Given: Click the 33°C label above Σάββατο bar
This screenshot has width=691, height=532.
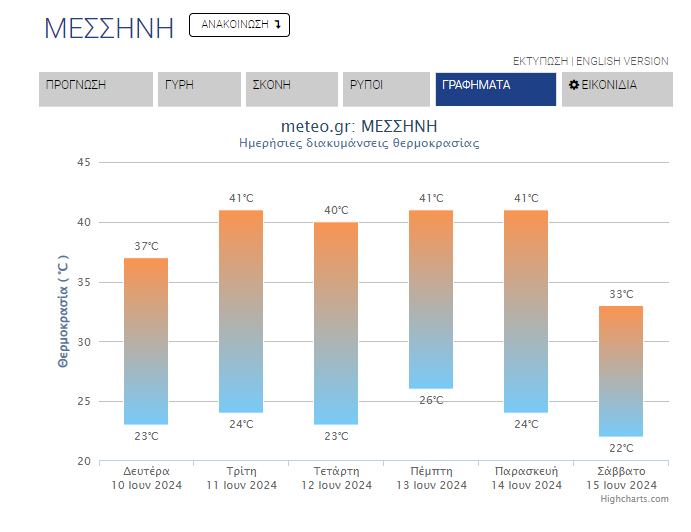Looking at the screenshot, I should point(621,294).
